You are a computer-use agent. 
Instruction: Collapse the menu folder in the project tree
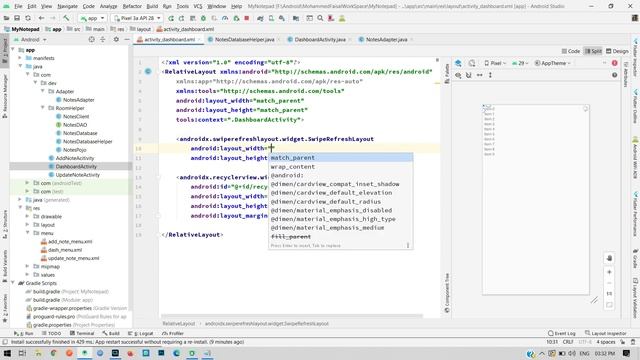pyautogui.click(x=28, y=233)
